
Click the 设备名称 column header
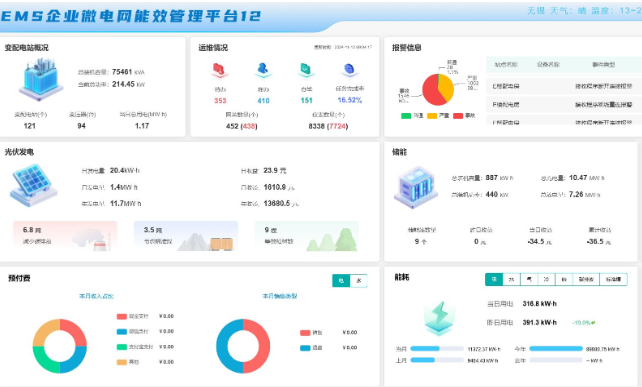pos(548,65)
